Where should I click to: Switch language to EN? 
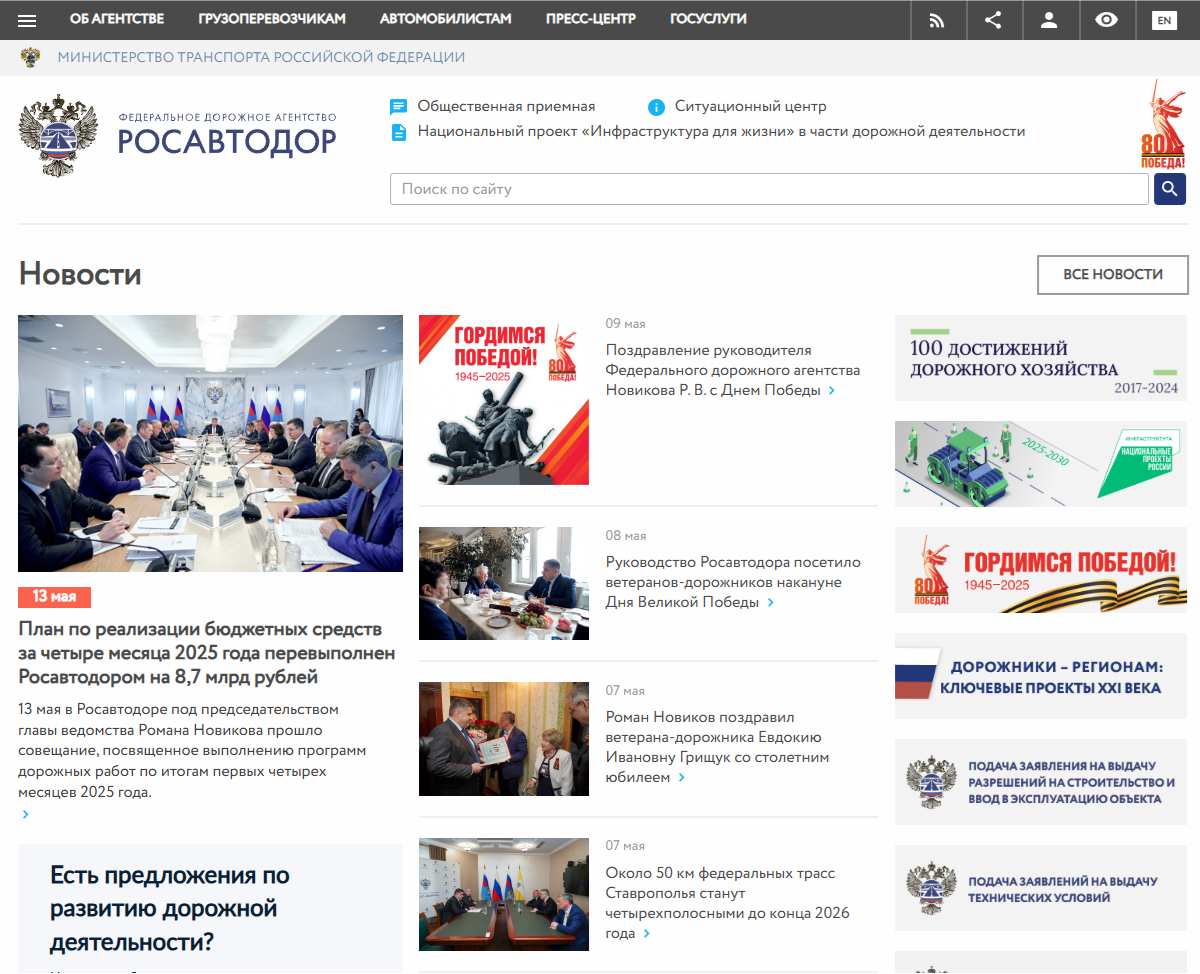(x=1164, y=20)
